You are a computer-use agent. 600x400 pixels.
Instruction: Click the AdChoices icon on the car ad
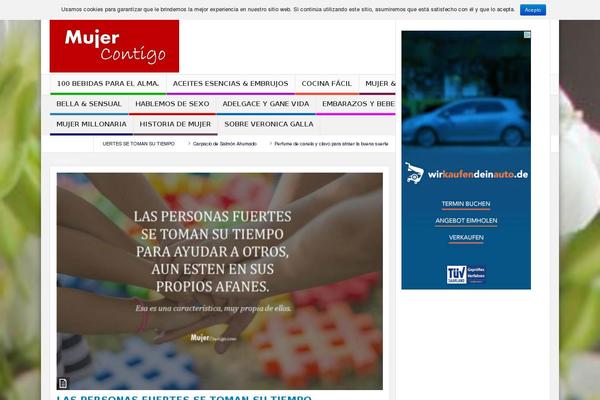(527, 35)
